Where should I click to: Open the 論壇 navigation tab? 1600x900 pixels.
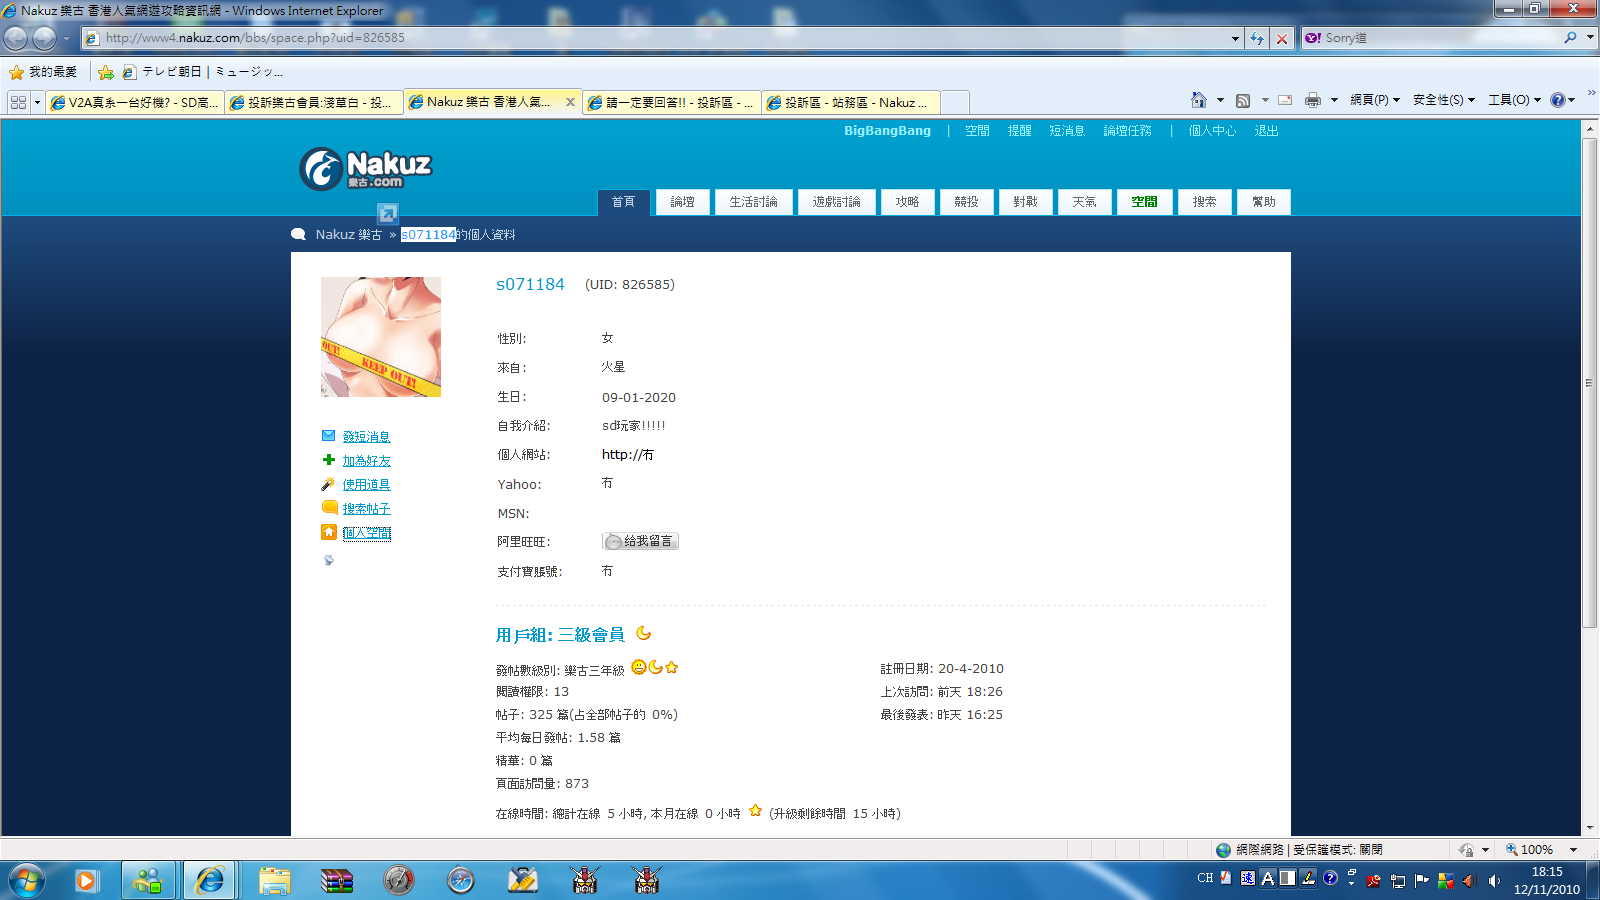pyautogui.click(x=683, y=202)
